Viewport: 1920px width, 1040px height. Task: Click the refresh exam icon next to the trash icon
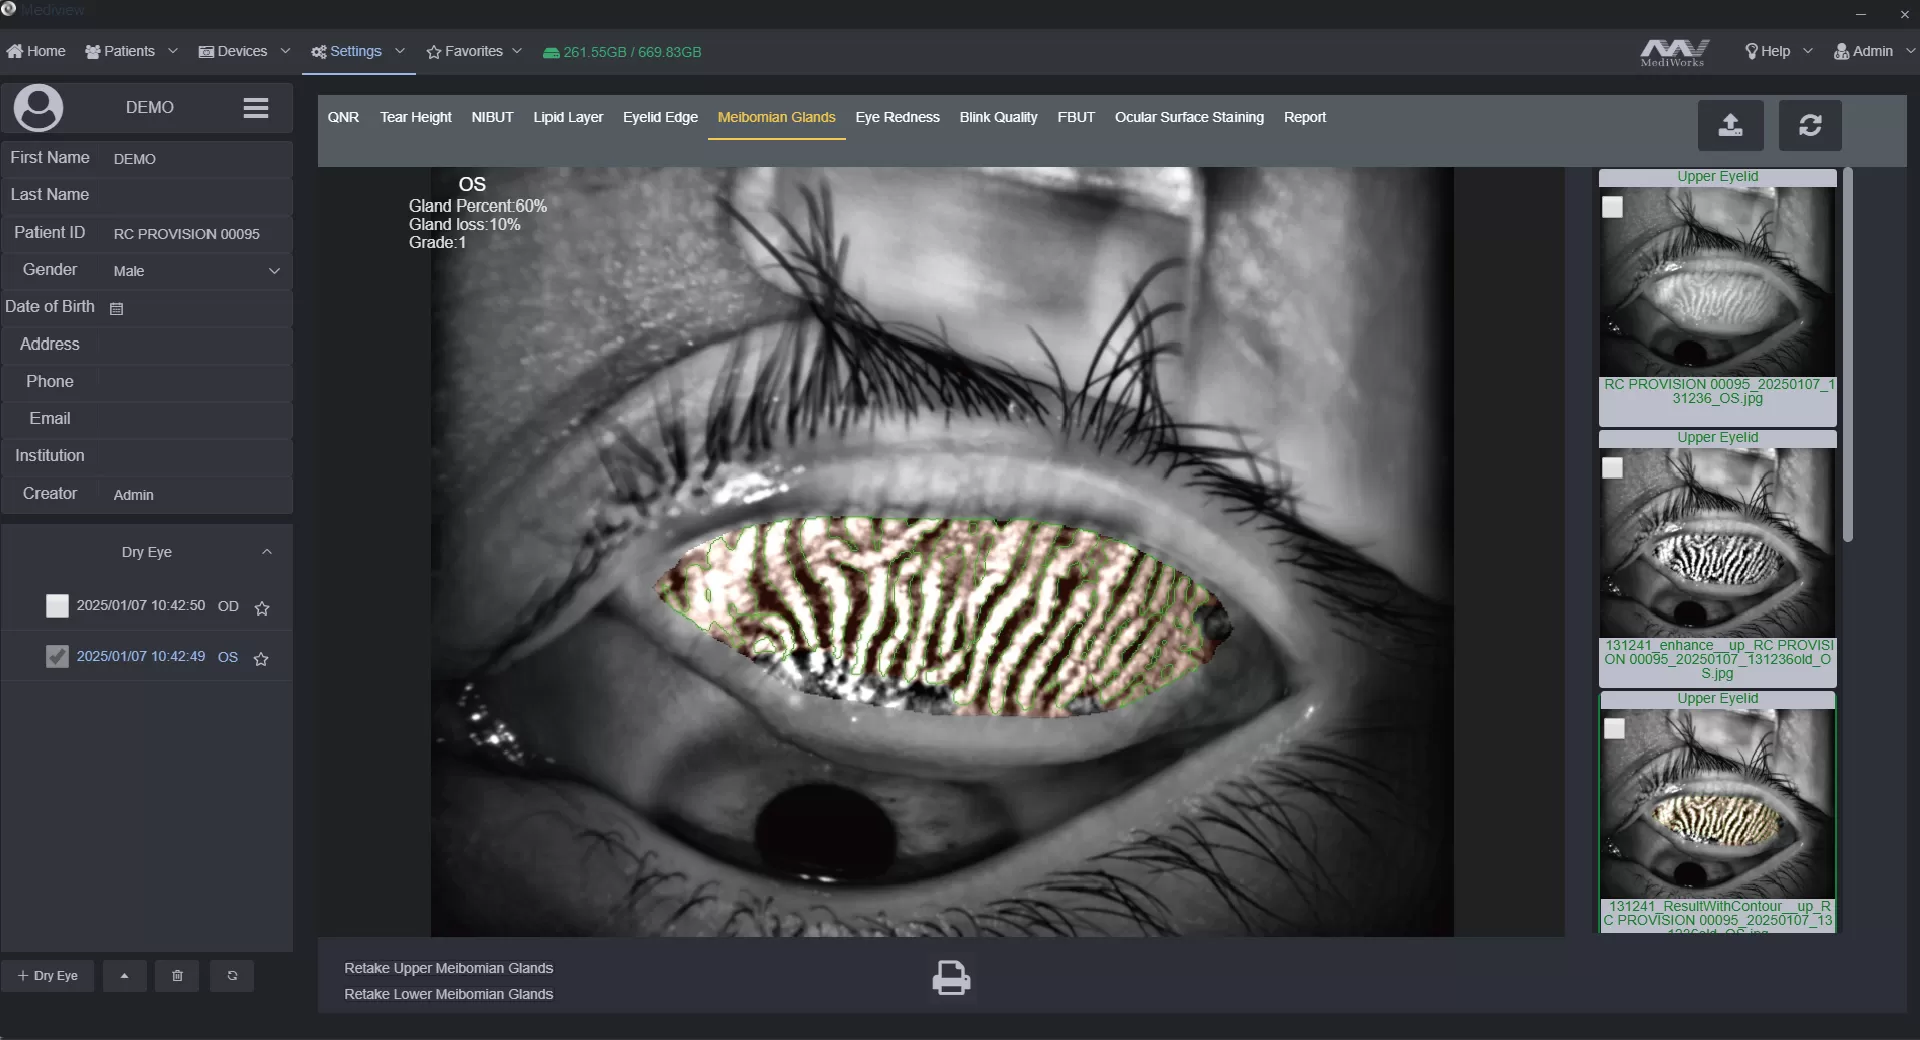pos(231,976)
